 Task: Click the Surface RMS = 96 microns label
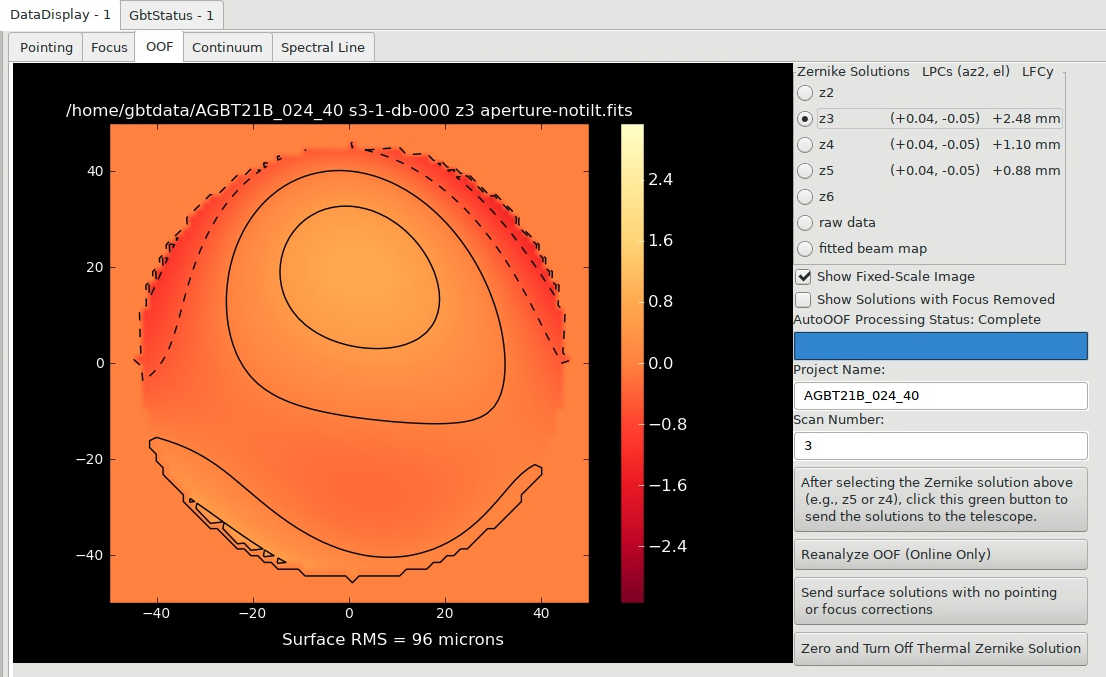pos(393,640)
